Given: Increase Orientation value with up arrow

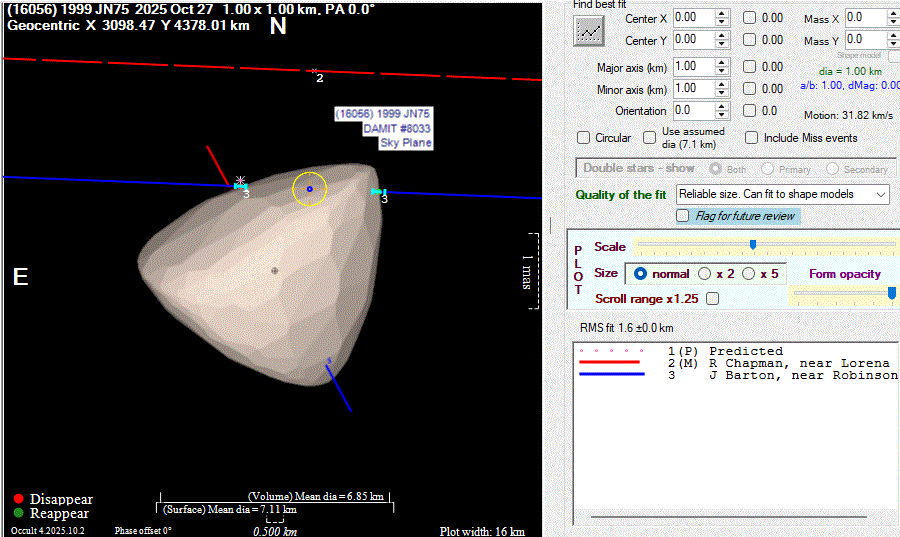Looking at the screenshot, I should pyautogui.click(x=722, y=106).
